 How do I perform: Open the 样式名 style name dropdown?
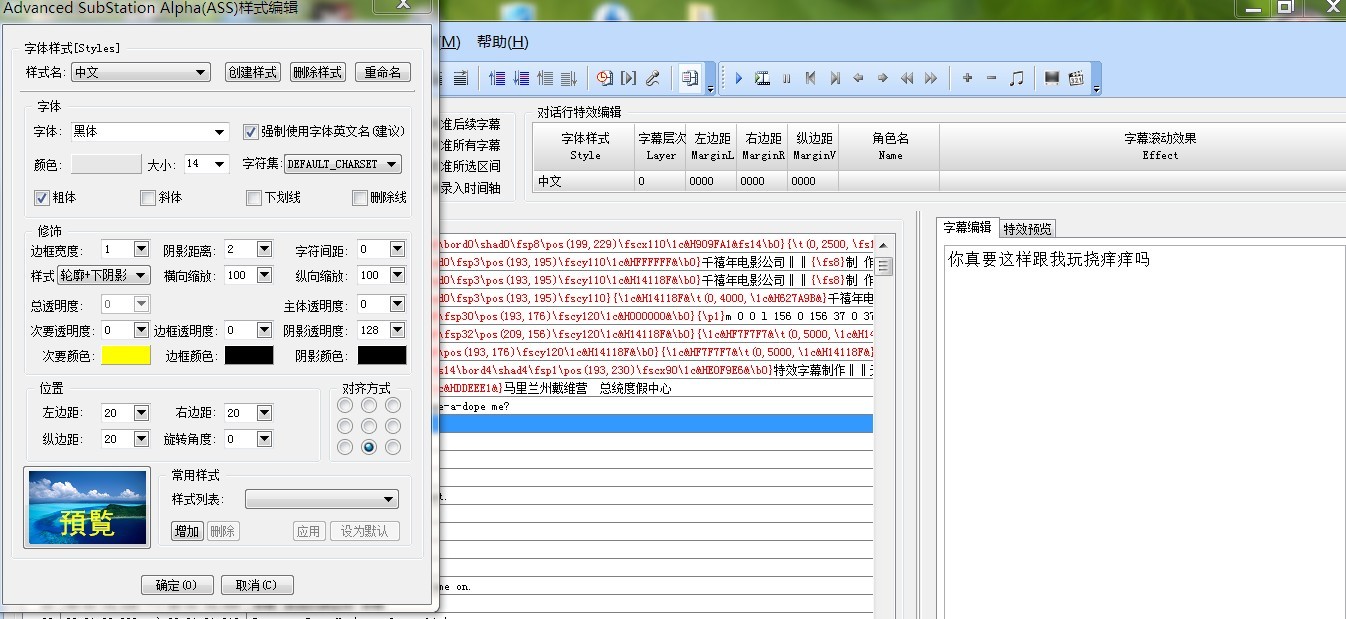(x=141, y=72)
